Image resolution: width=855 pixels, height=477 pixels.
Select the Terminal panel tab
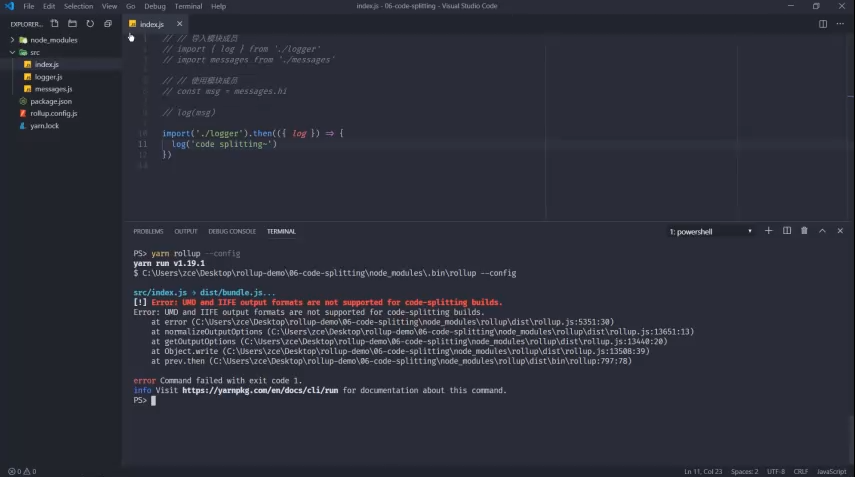281,231
